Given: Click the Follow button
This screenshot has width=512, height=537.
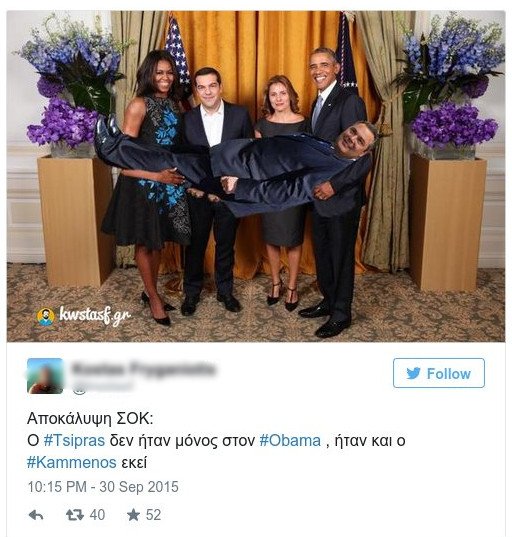Looking at the screenshot, I should [x=439, y=373].
